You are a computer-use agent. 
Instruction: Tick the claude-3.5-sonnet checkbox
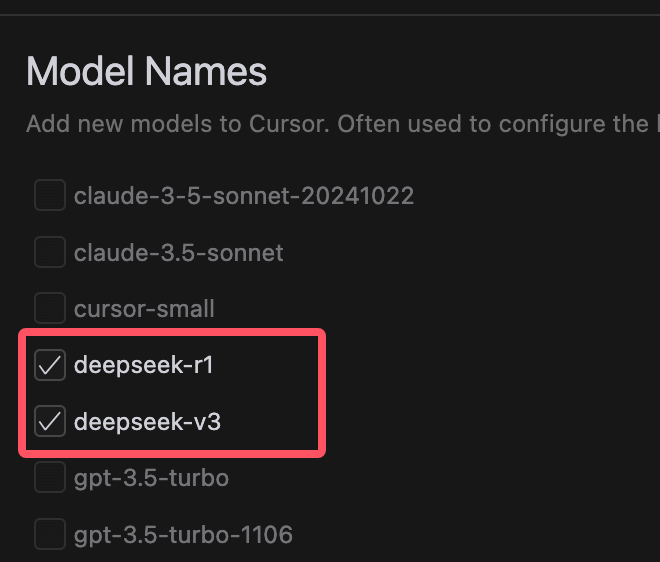pos(50,253)
